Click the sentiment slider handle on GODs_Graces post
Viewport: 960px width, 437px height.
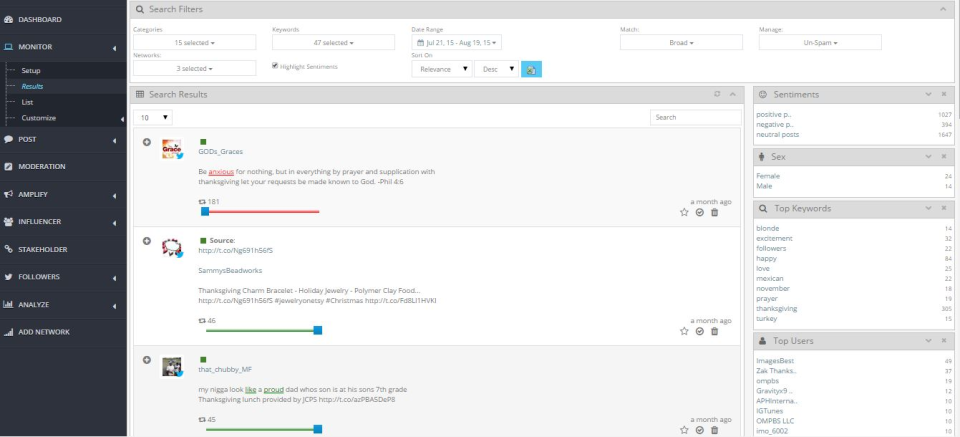(205, 212)
